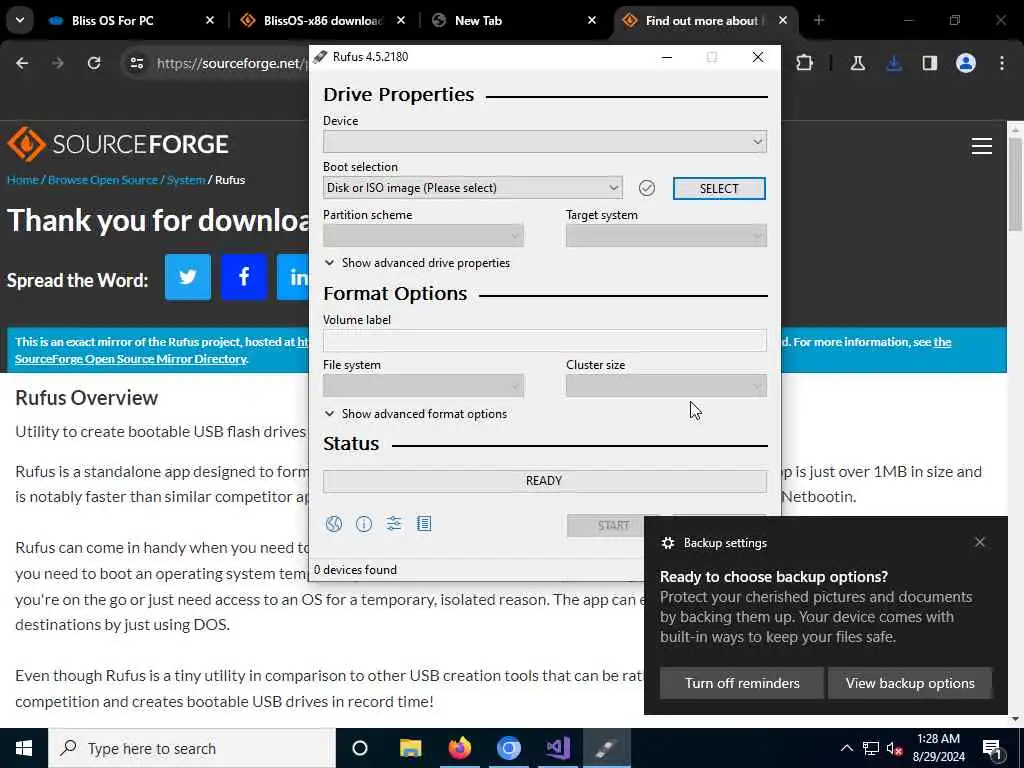Open Rufus settings sliders icon
Screen dimensions: 1024x768
click(x=394, y=524)
